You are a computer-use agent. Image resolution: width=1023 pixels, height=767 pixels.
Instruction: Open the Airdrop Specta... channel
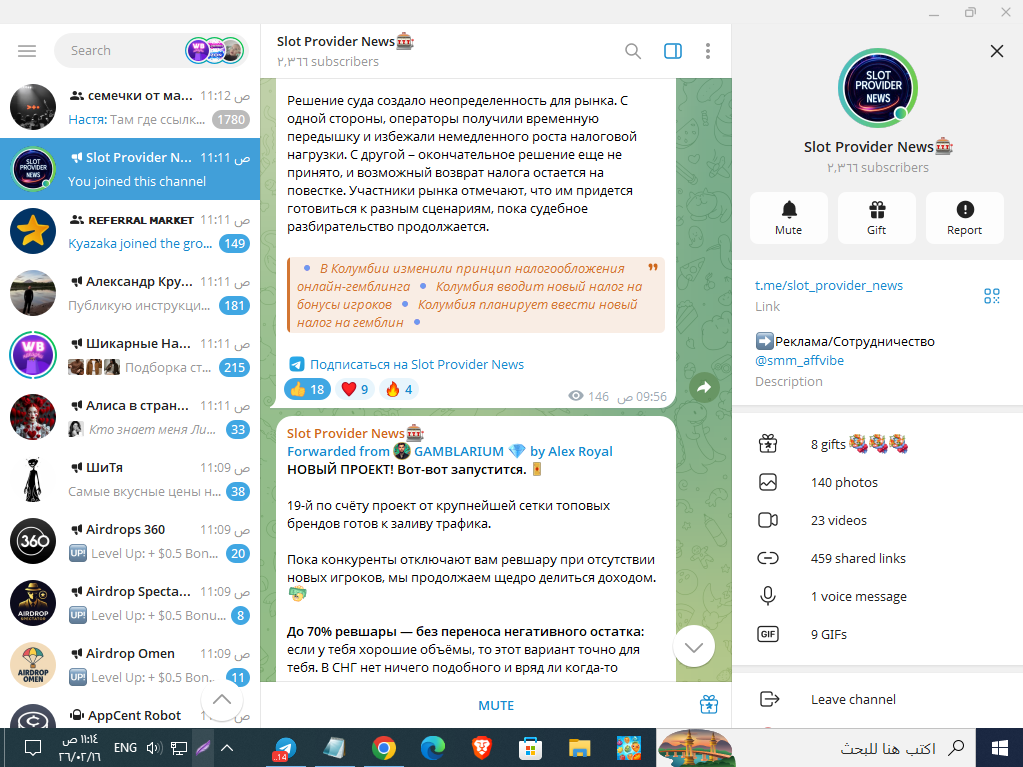coord(130,603)
